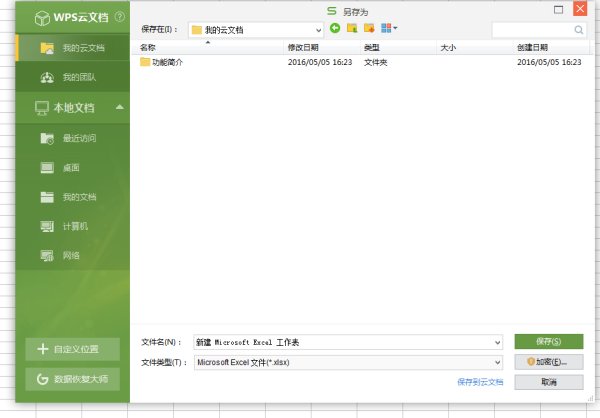Maximize the 另存为 dialog

(x=559, y=10)
